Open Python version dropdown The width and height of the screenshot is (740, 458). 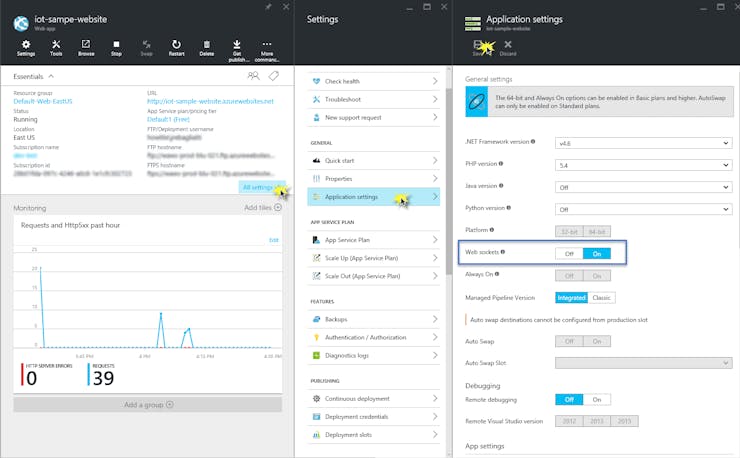643,209
